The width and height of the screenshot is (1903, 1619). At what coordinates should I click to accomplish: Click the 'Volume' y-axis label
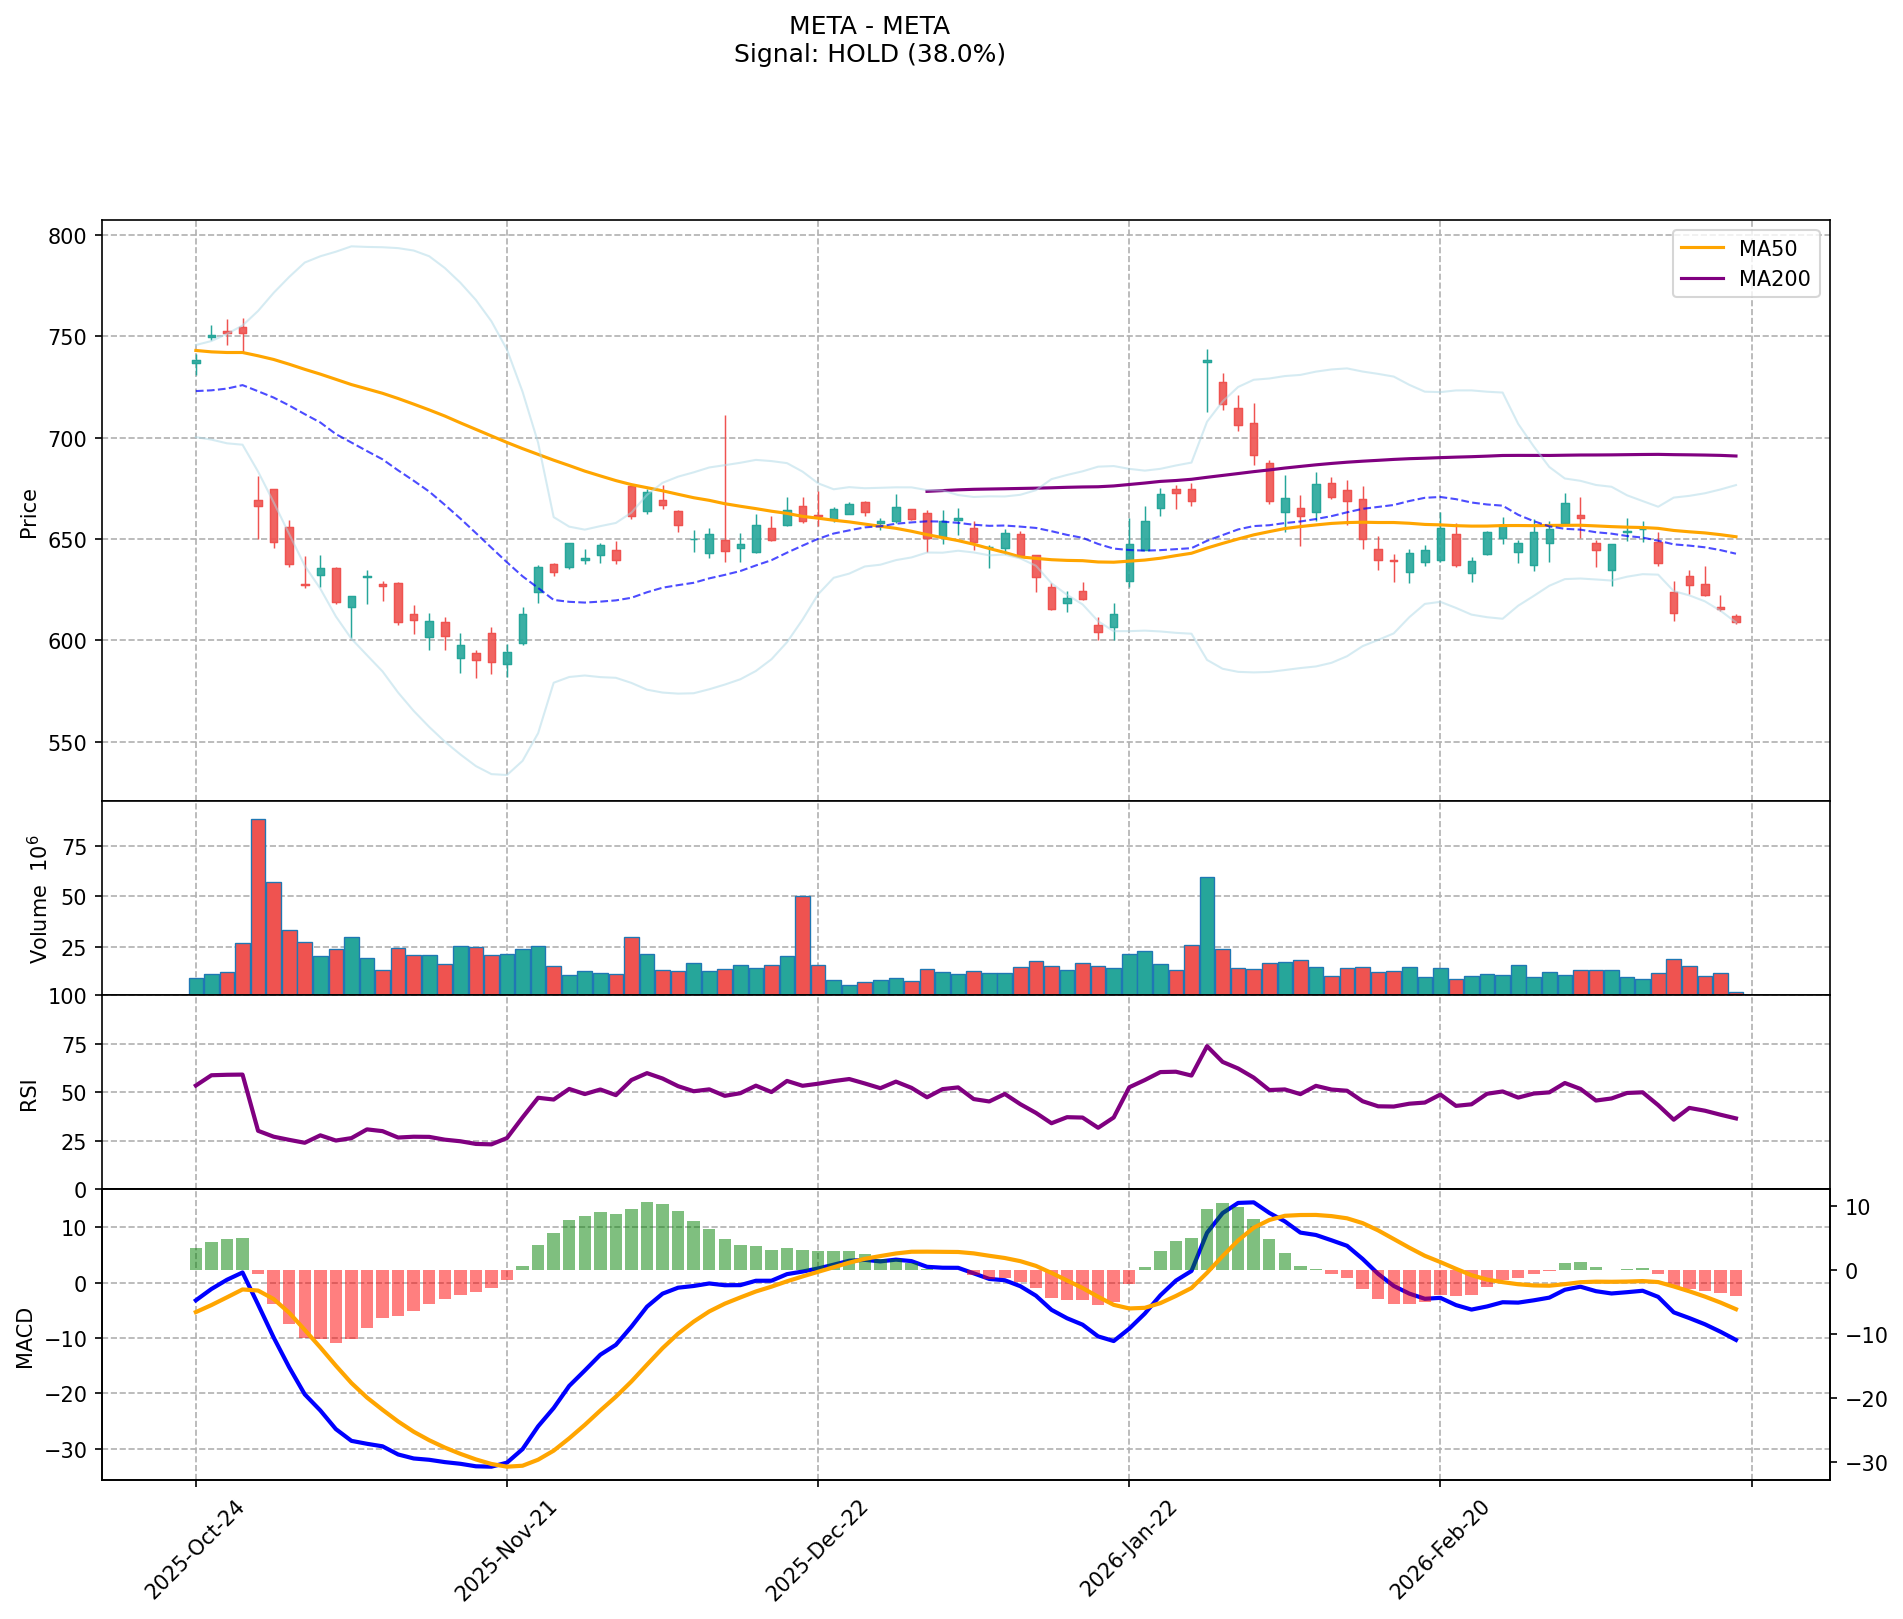coord(38,898)
